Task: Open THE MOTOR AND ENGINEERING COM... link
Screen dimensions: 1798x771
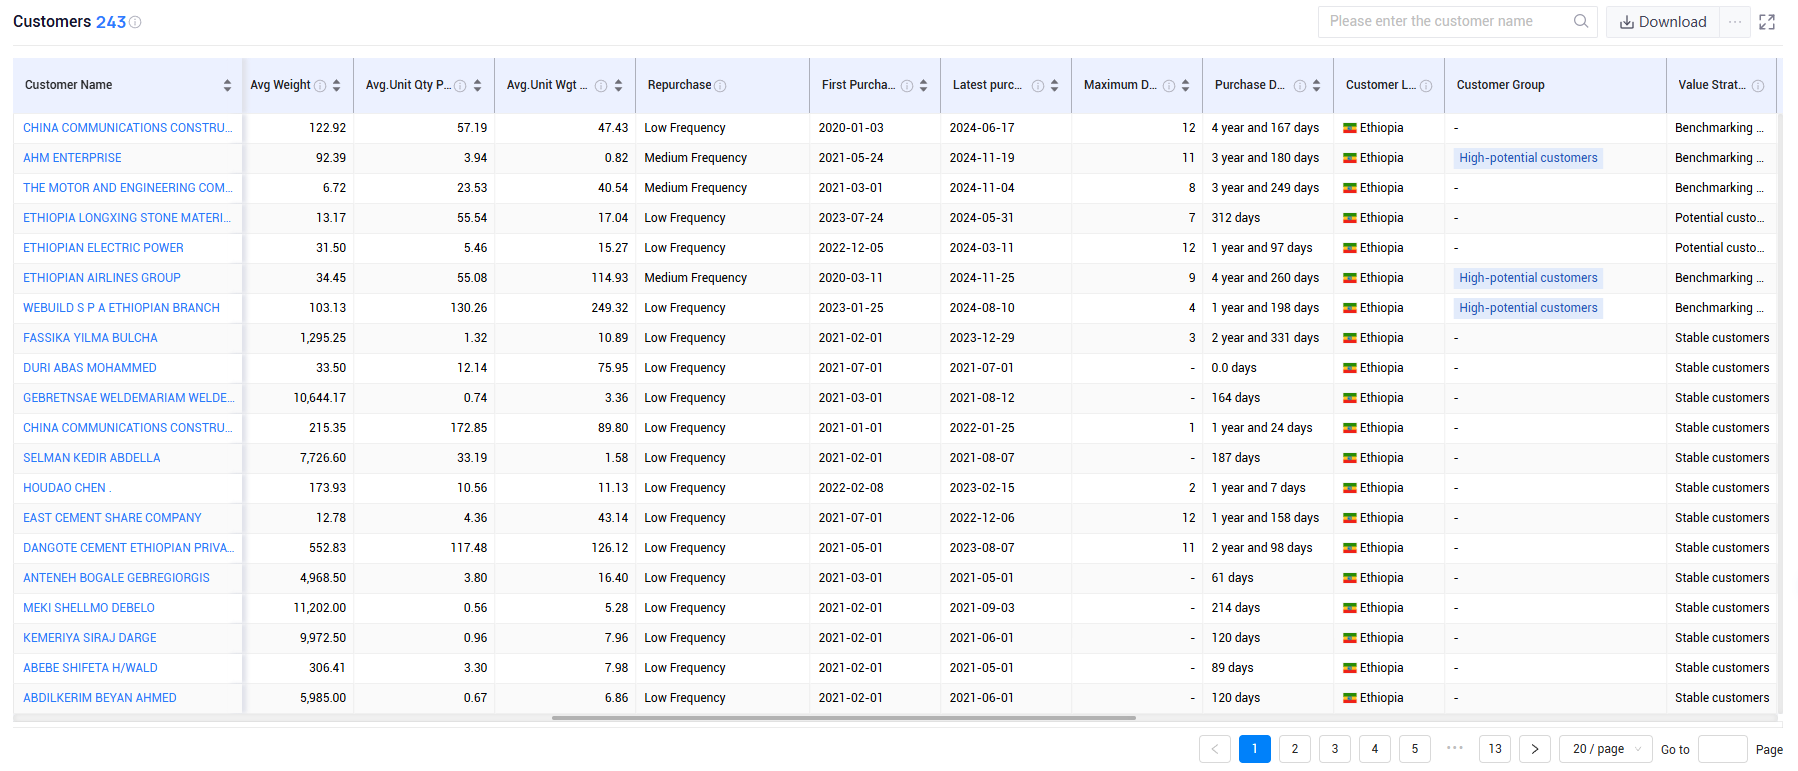Action: pos(128,188)
